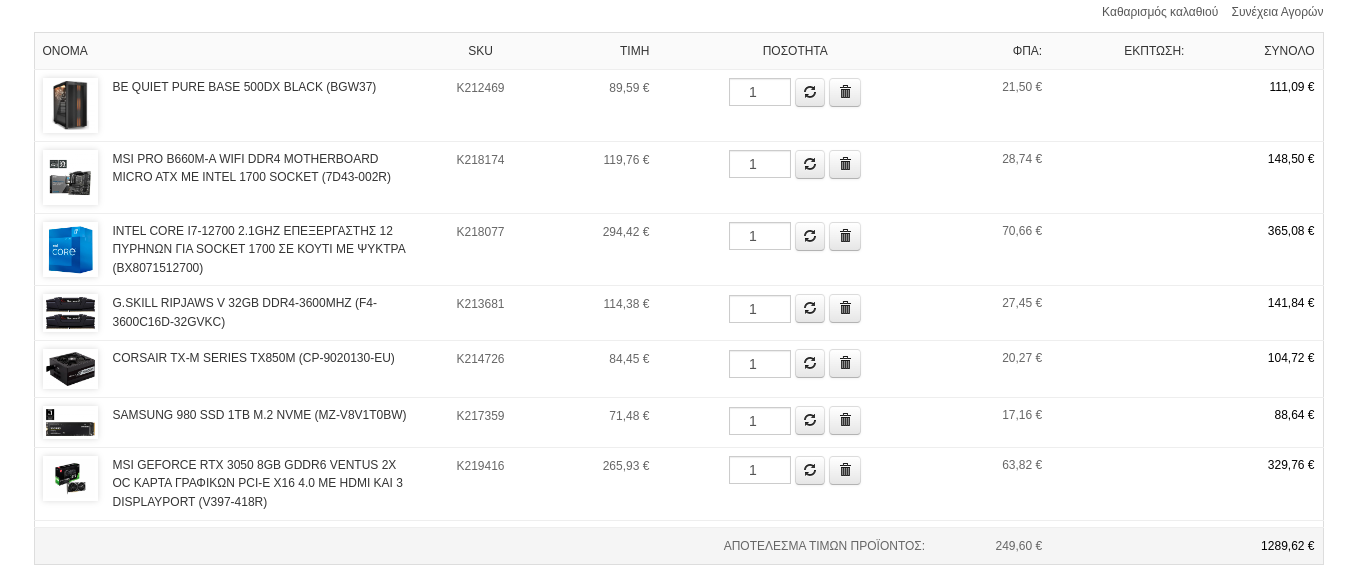Edit the quantity field for Samsung 980 SSD
The height and width of the screenshot is (578, 1352).
click(760, 421)
